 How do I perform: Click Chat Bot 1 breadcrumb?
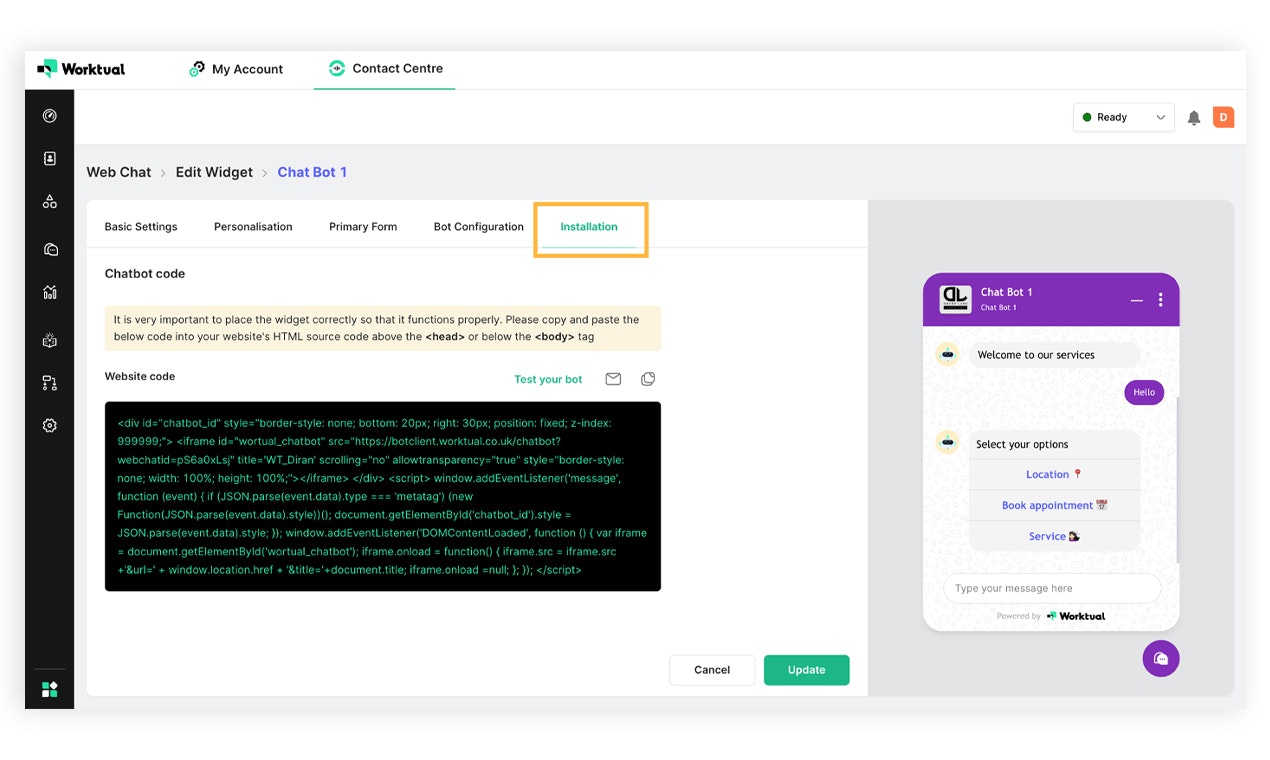(312, 172)
